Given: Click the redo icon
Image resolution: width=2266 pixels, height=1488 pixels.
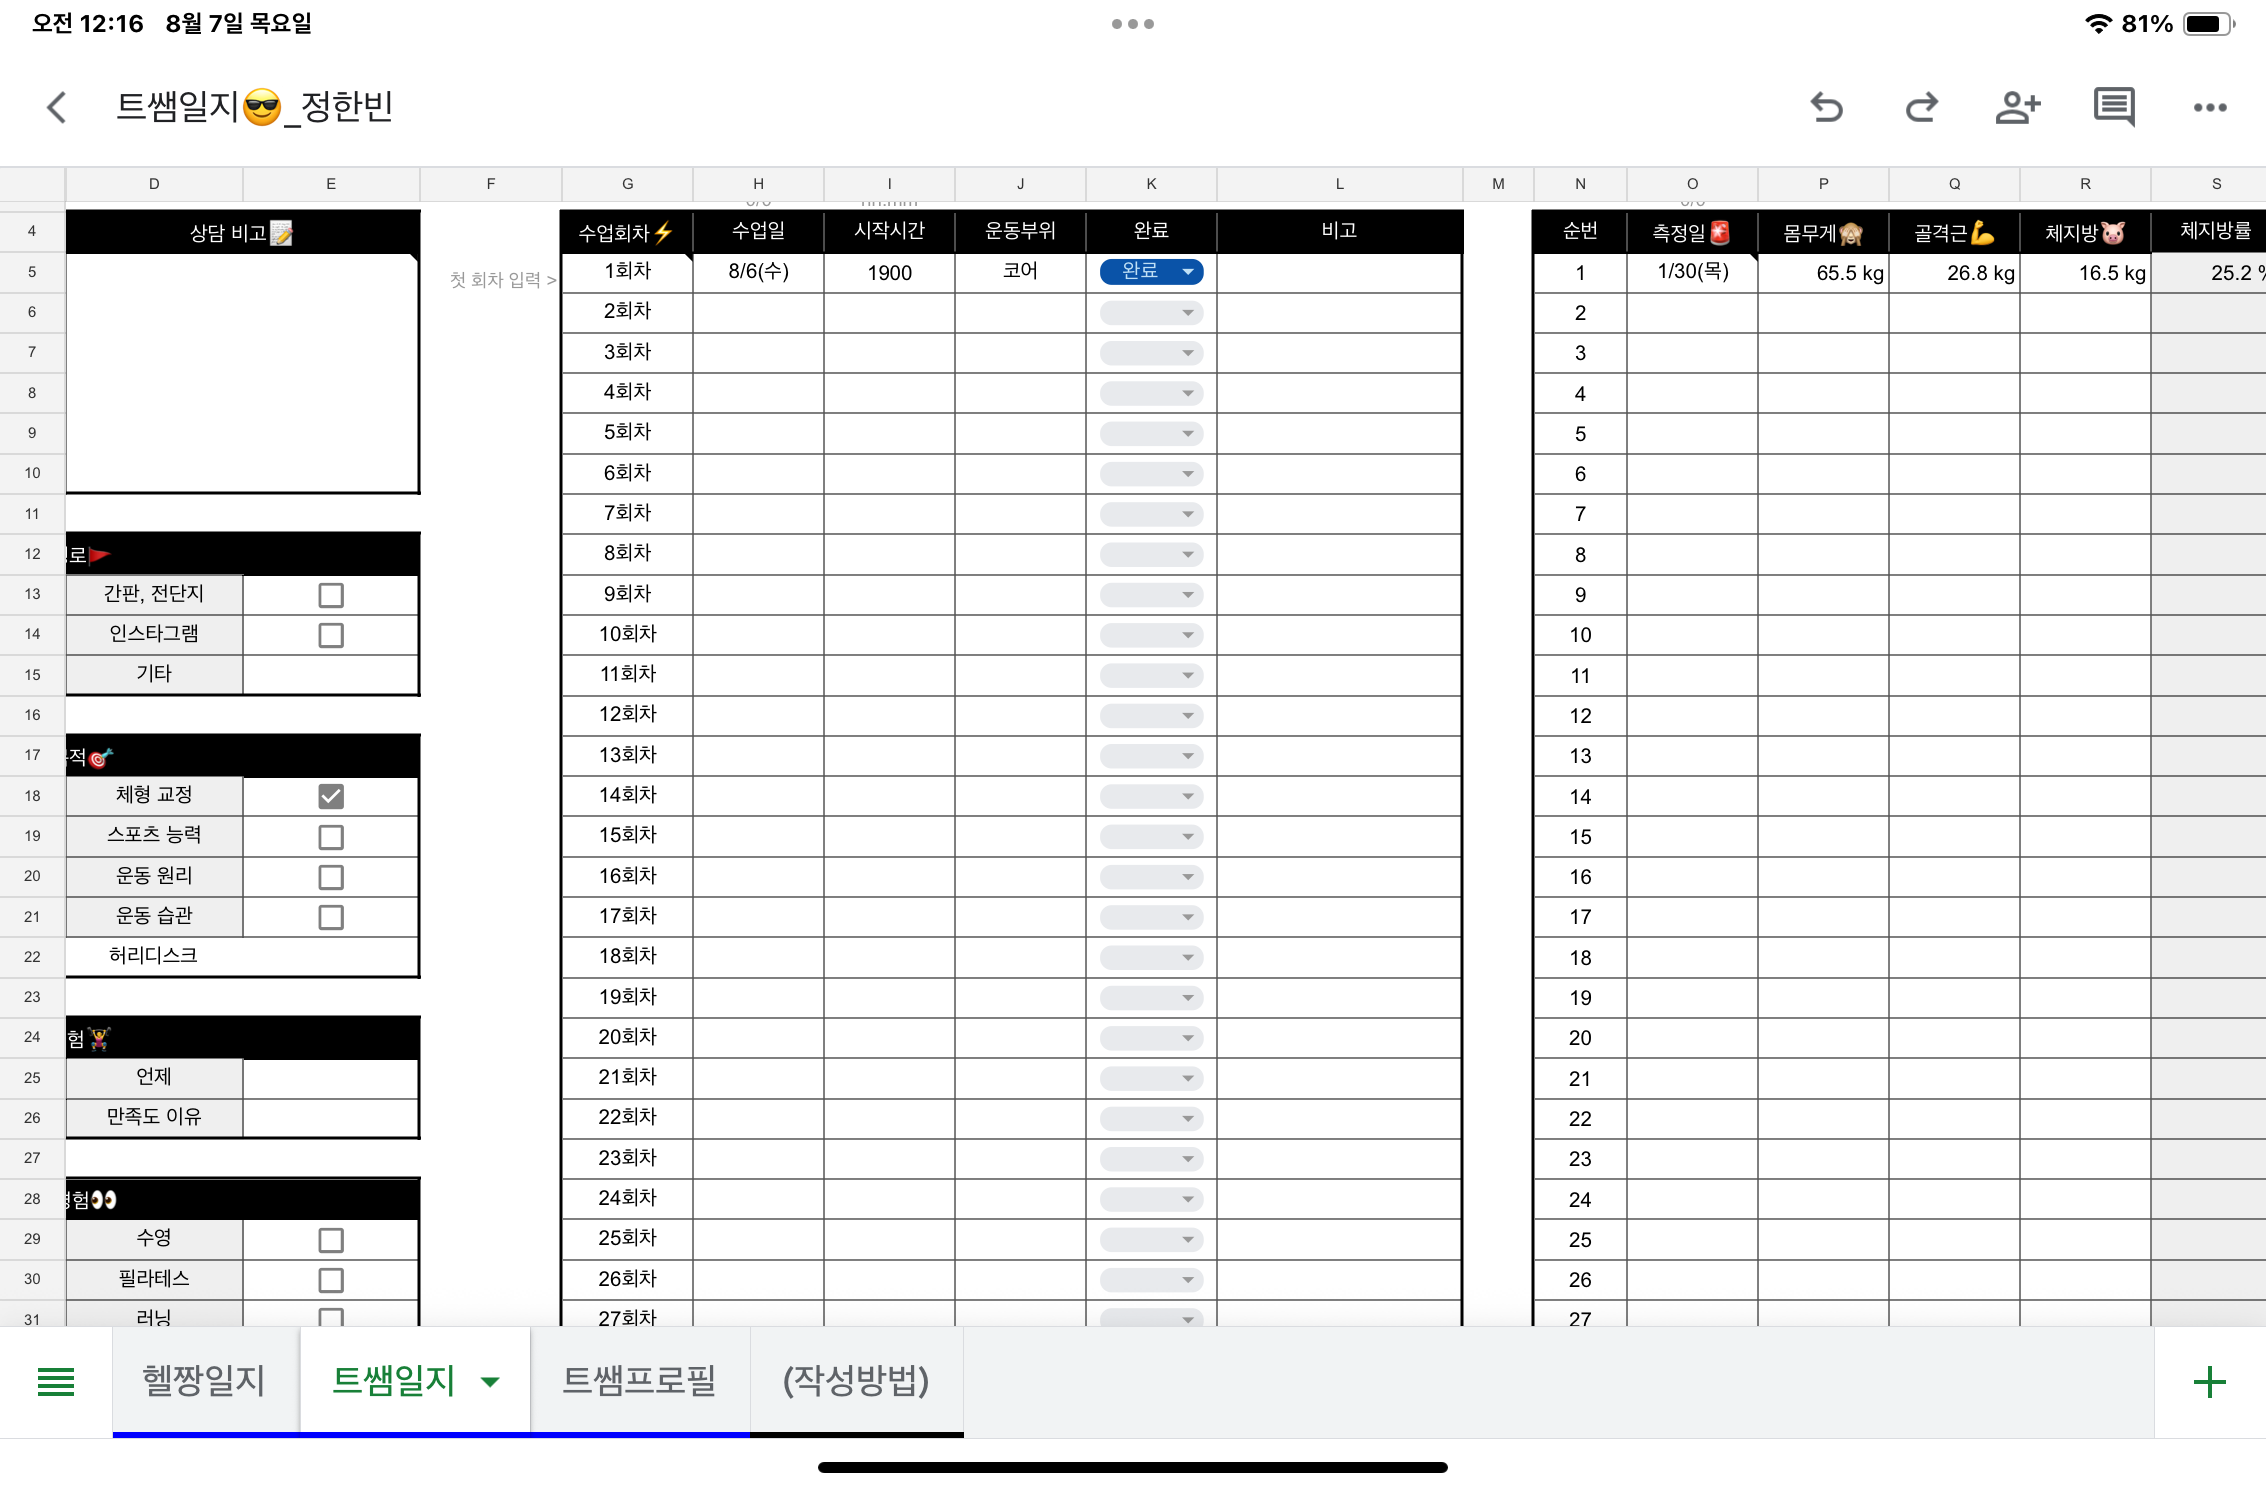Looking at the screenshot, I should (x=1921, y=107).
